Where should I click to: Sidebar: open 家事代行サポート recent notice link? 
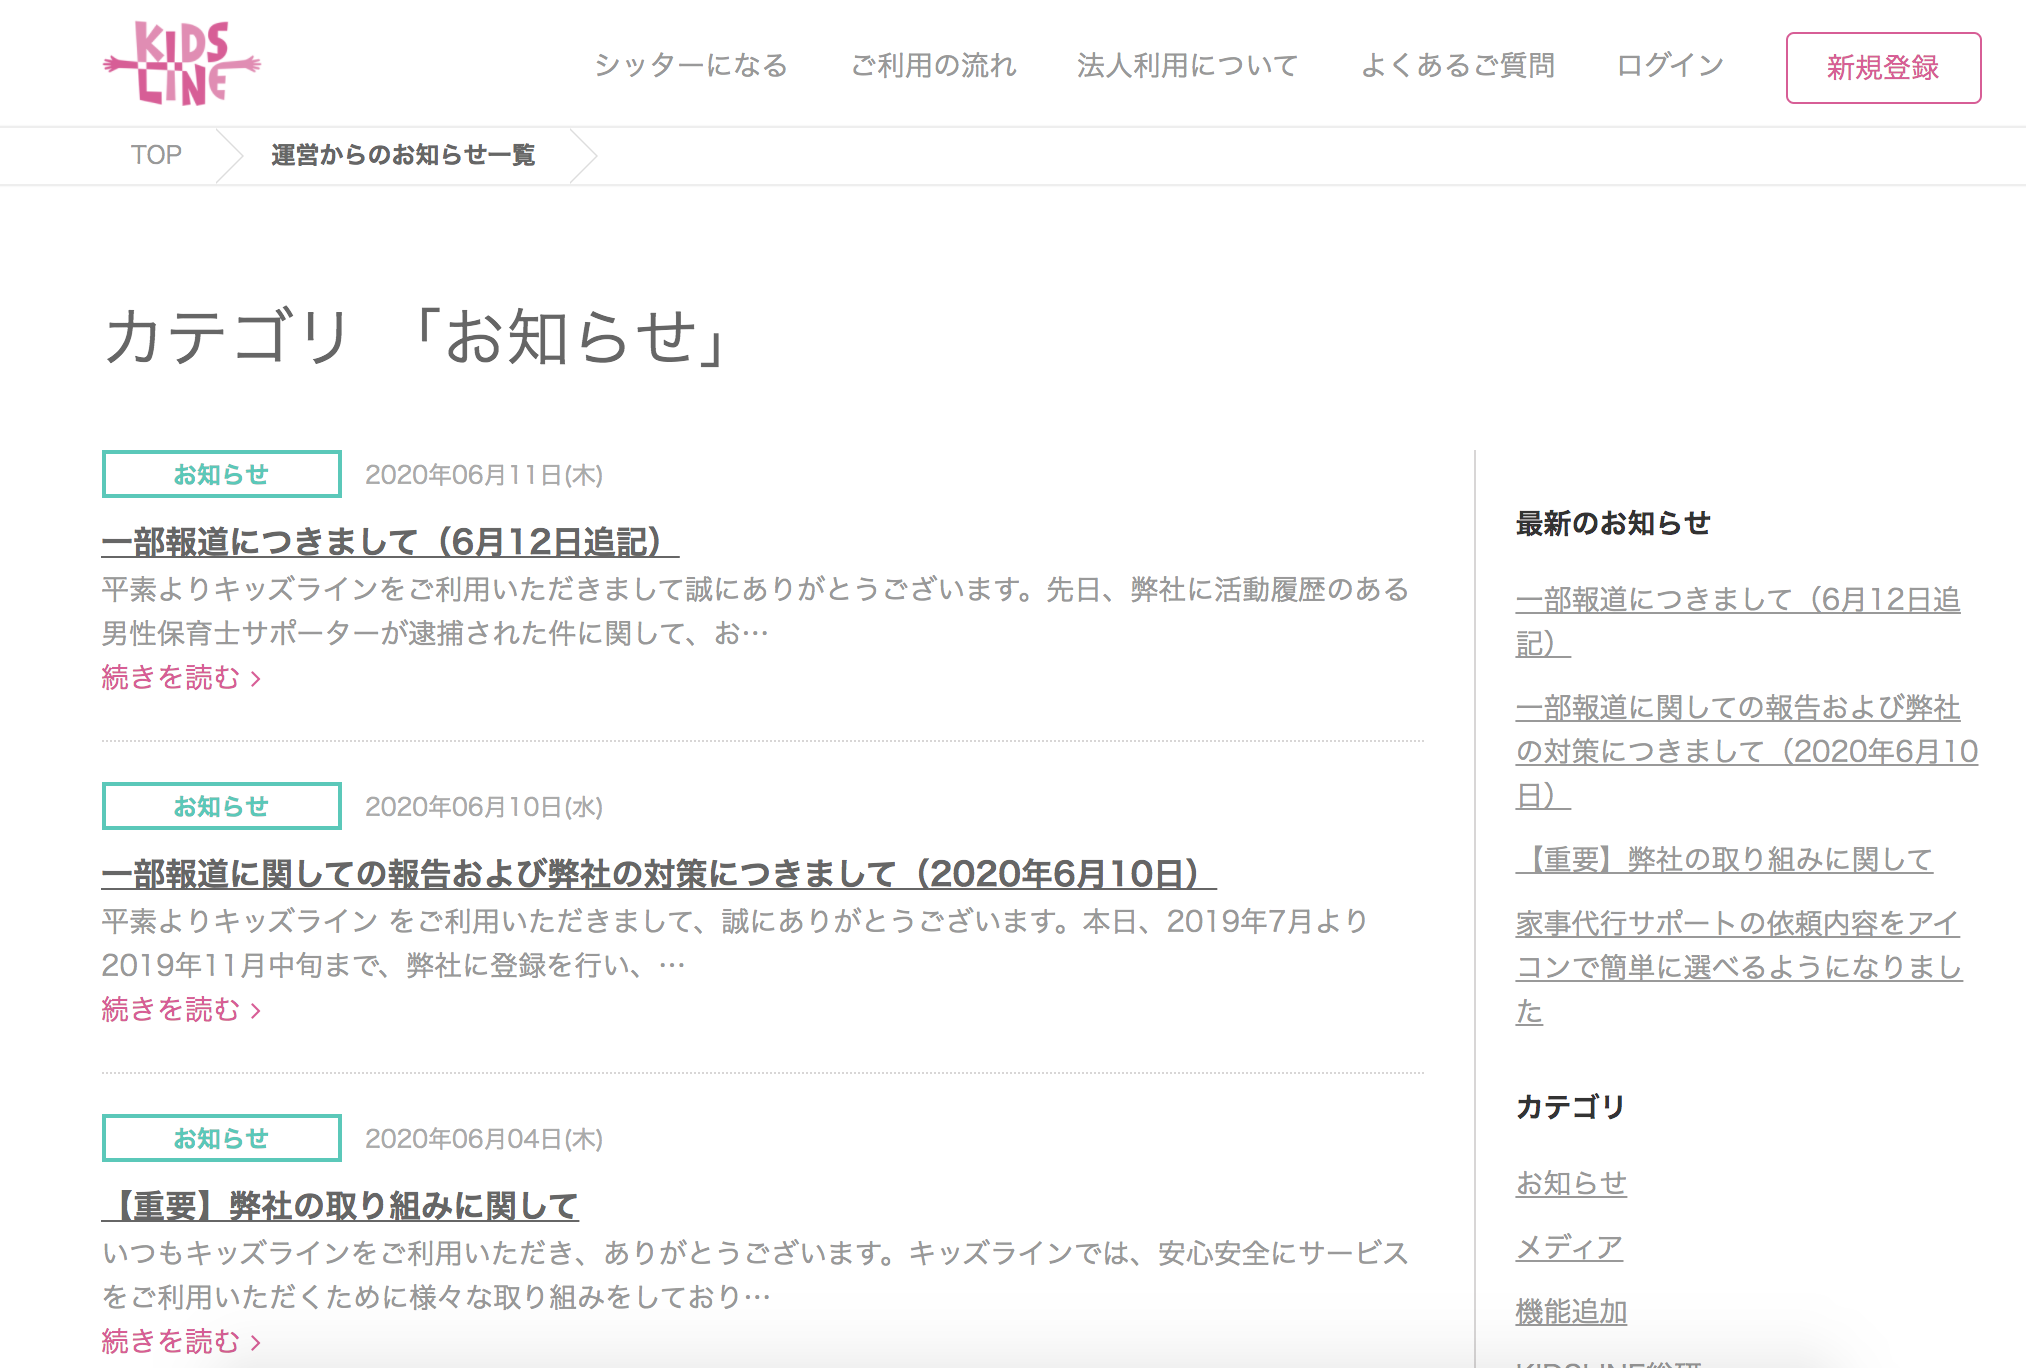click(x=1737, y=966)
